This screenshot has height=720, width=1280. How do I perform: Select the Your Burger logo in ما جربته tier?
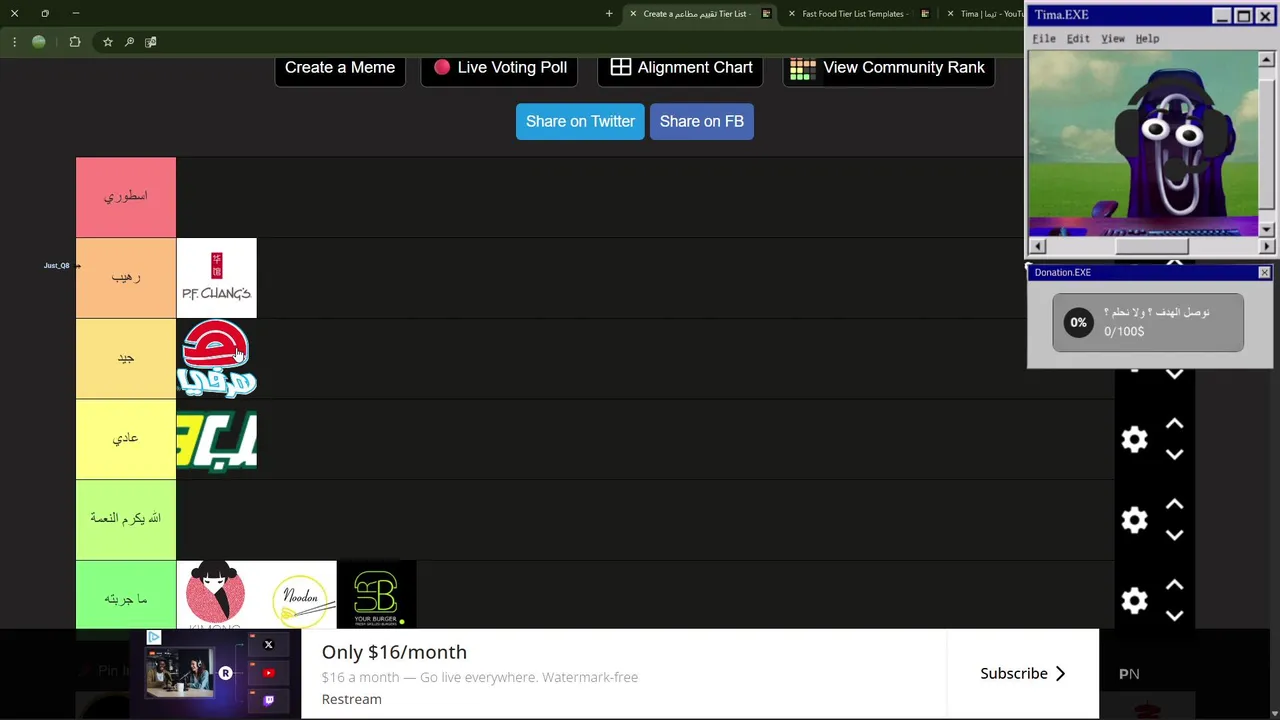click(x=377, y=595)
